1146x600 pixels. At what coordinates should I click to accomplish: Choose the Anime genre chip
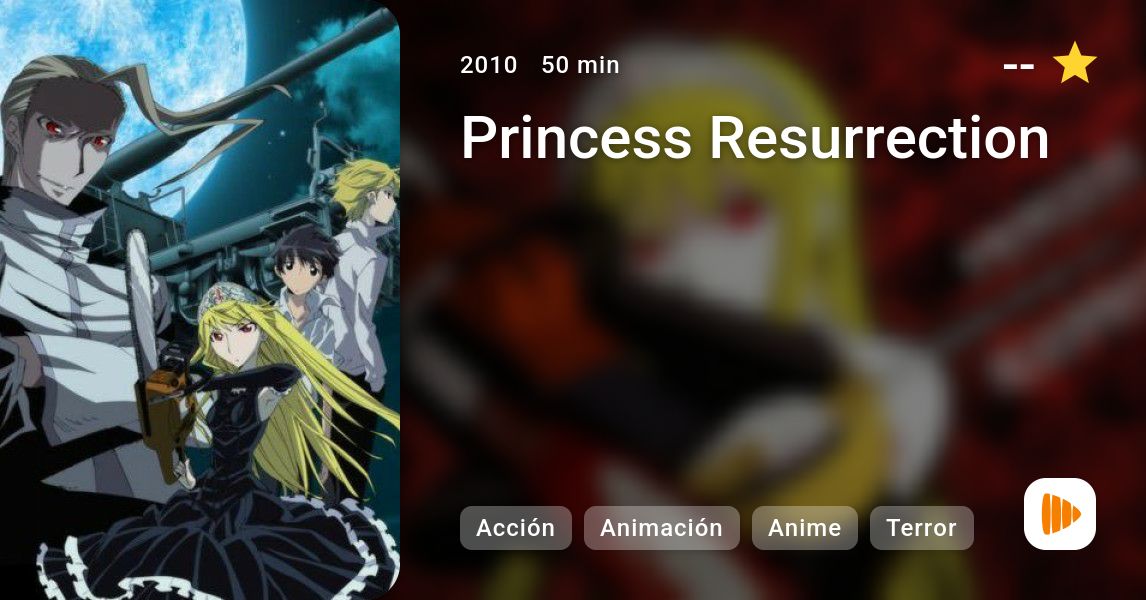805,528
